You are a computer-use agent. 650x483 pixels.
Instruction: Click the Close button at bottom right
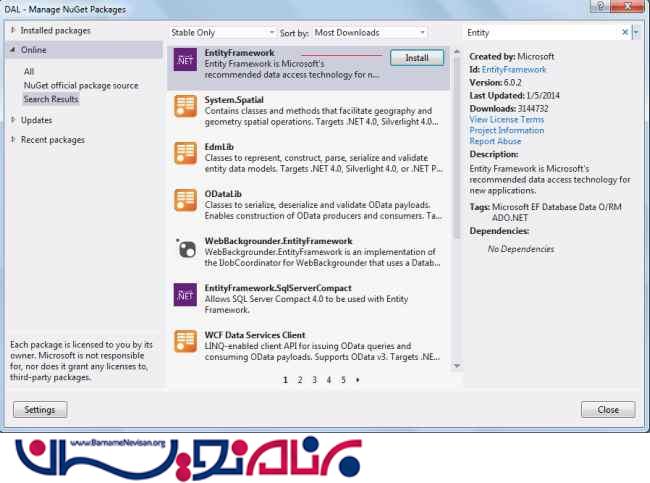pyautogui.click(x=608, y=410)
